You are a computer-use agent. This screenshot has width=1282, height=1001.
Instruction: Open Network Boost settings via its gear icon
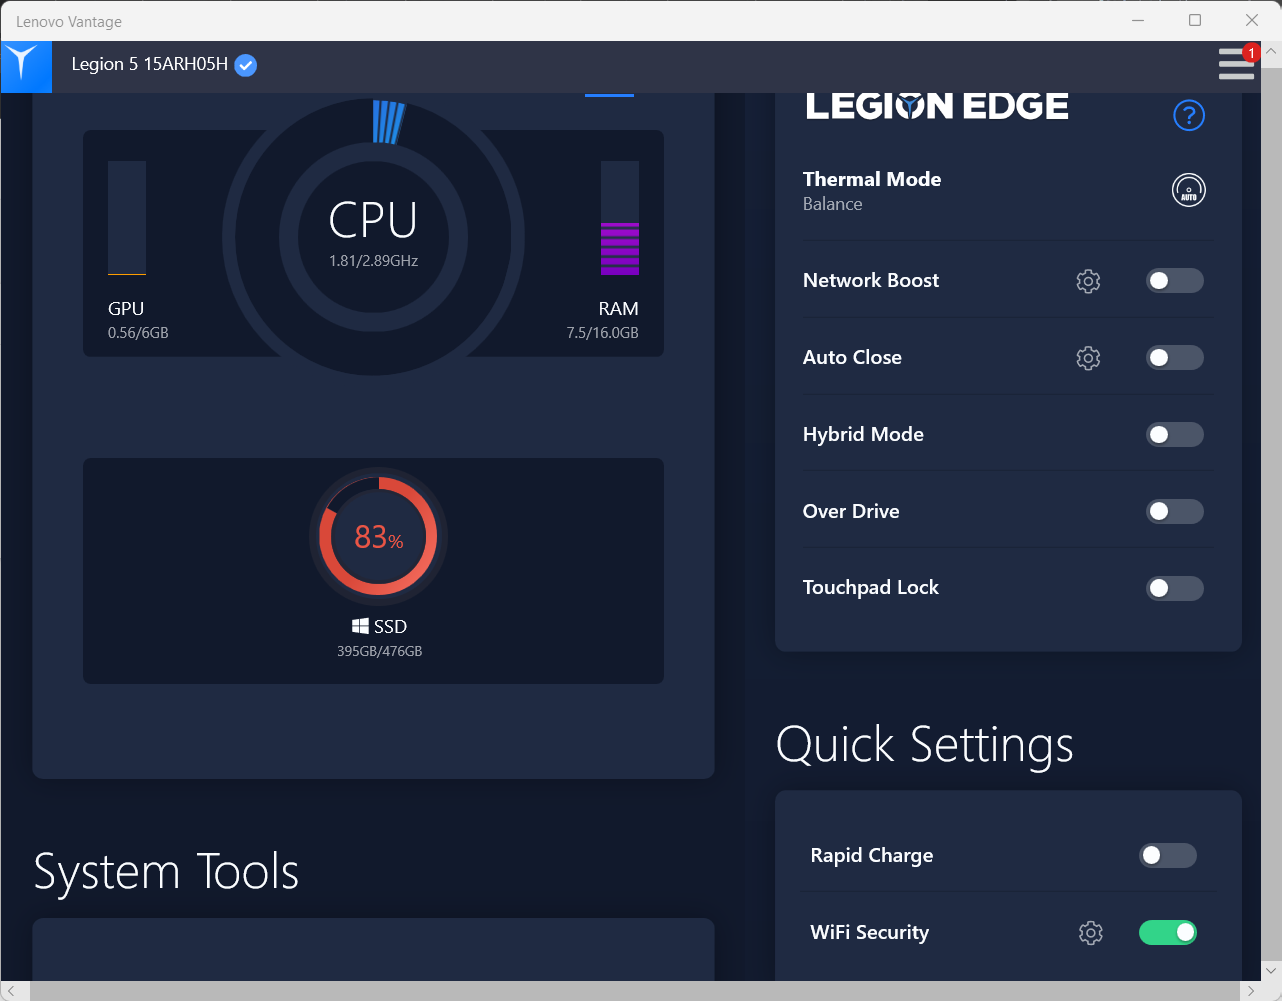pyautogui.click(x=1088, y=281)
